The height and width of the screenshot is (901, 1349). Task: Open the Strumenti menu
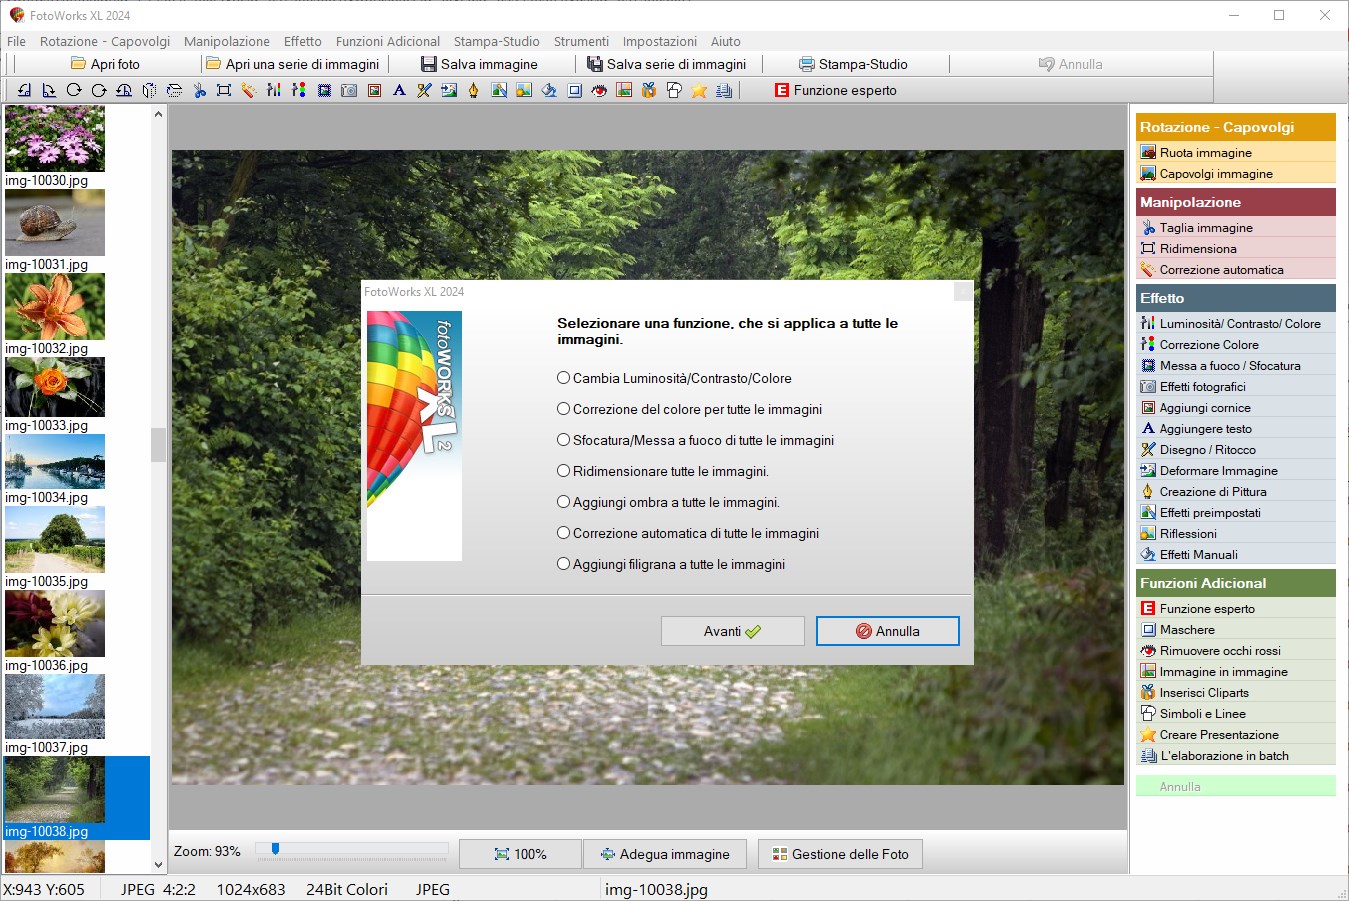[581, 41]
